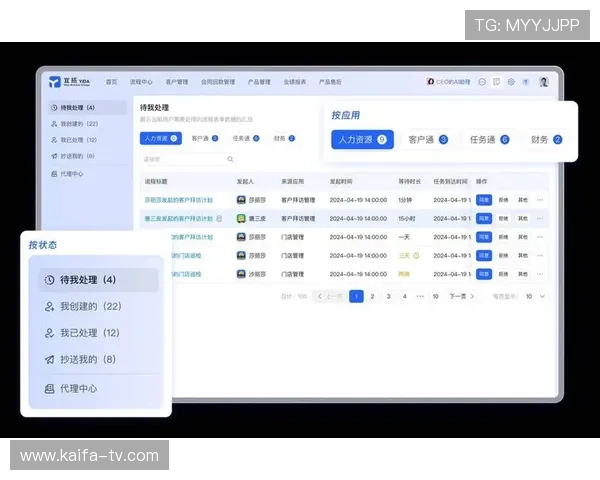Click the small blue badge icon beside avatar
The width and height of the screenshot is (600, 480).
tap(526, 82)
